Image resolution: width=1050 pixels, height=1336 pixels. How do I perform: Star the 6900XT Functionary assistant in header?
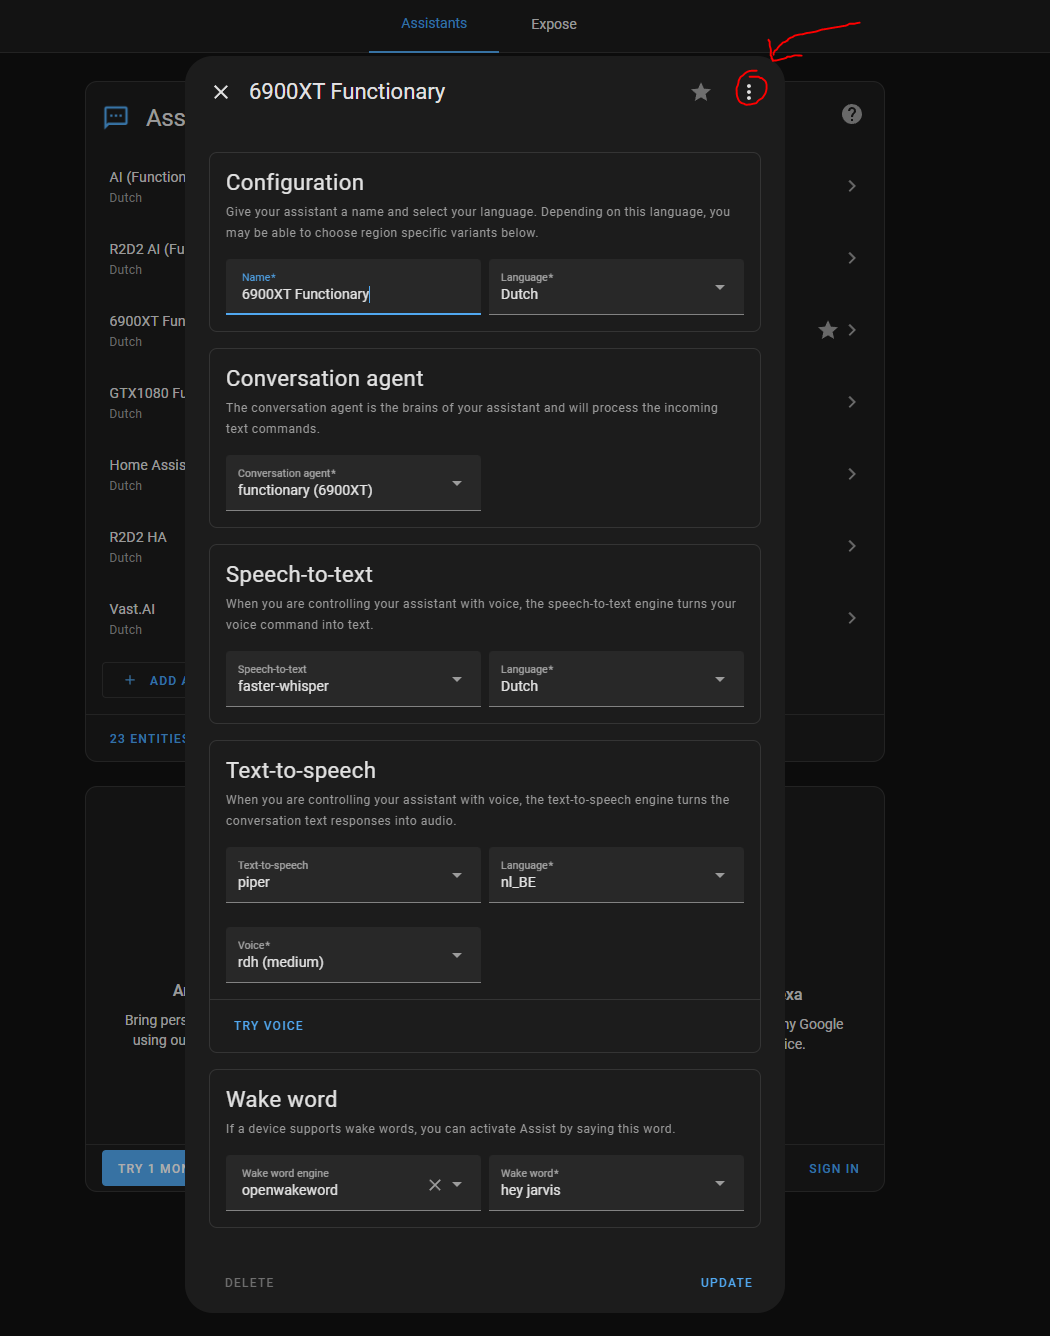pos(700,91)
